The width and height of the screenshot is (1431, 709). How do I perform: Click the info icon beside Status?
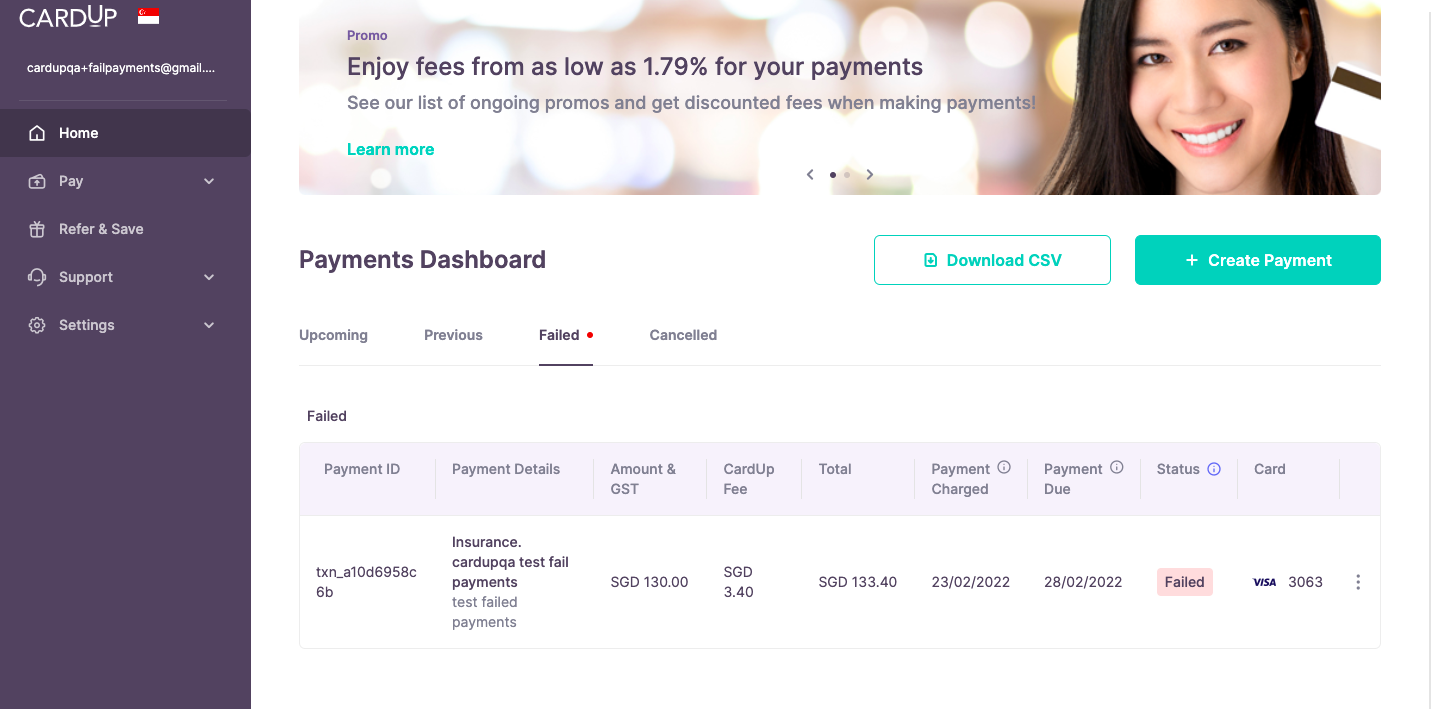1214,469
